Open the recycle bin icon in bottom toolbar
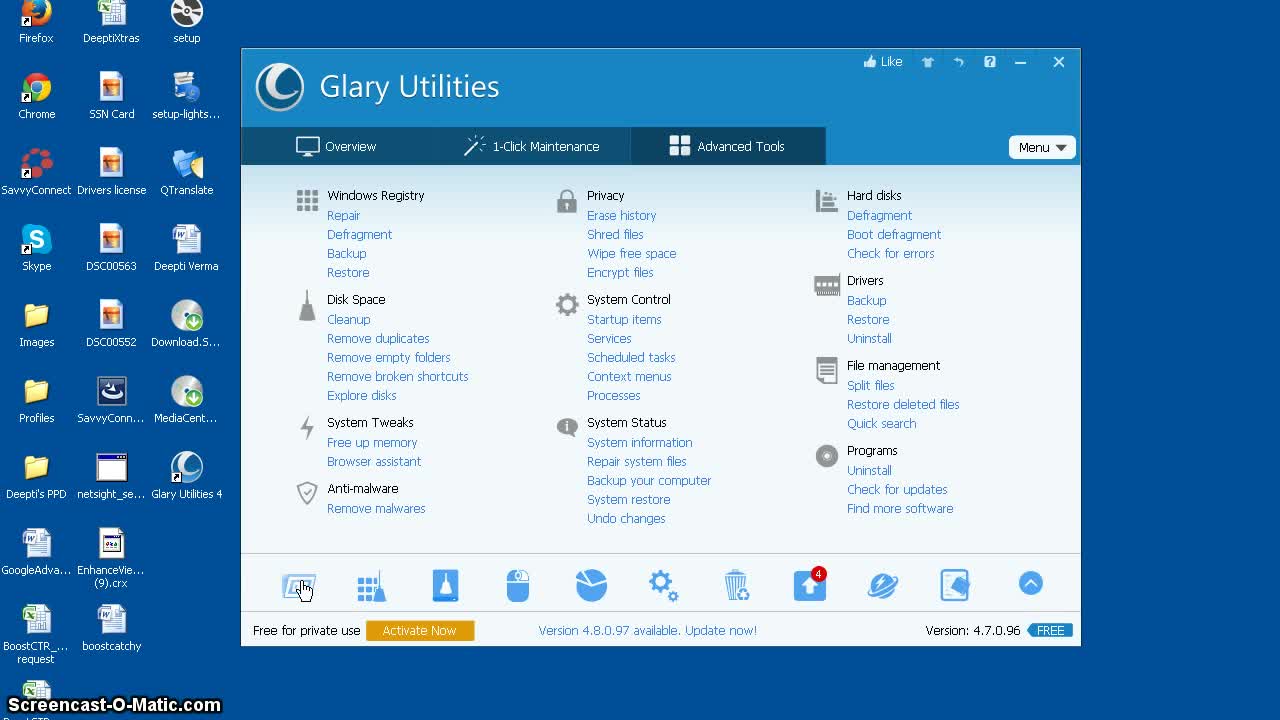1280x720 pixels. (737, 585)
